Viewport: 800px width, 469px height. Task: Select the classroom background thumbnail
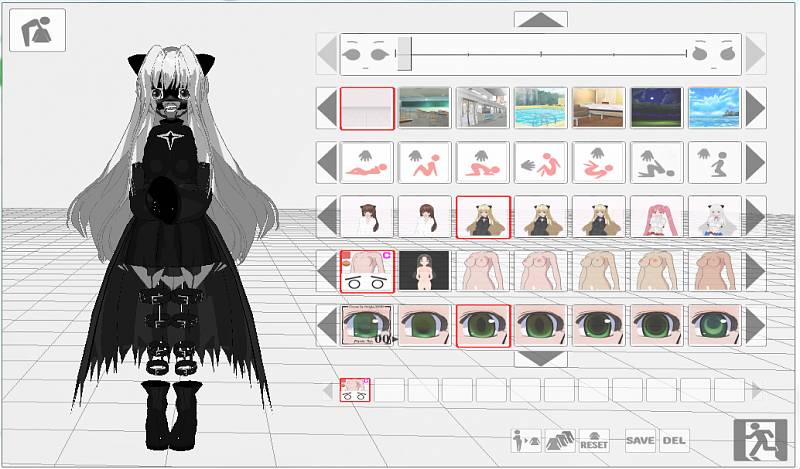point(425,107)
